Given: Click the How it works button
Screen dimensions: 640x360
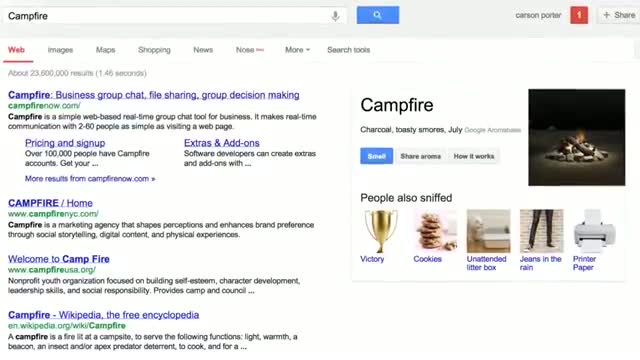Looking at the screenshot, I should 473,156.
